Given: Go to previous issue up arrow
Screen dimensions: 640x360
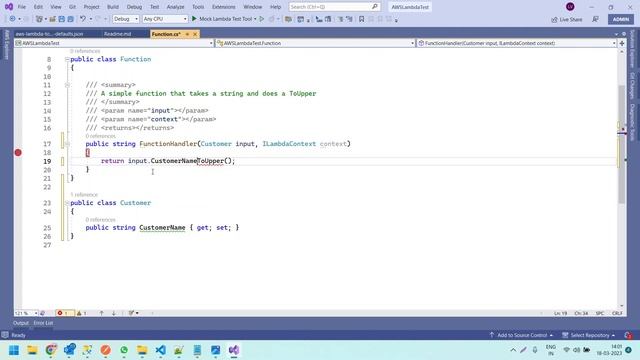Looking at the screenshot, I should click(102, 313).
